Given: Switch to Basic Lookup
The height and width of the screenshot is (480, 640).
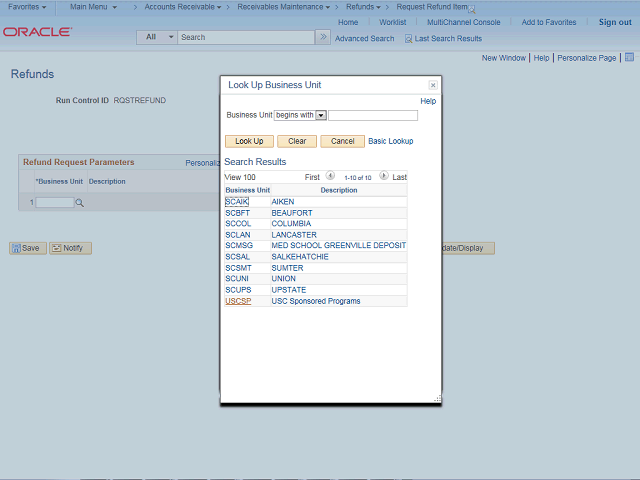Looking at the screenshot, I should pos(391,141).
